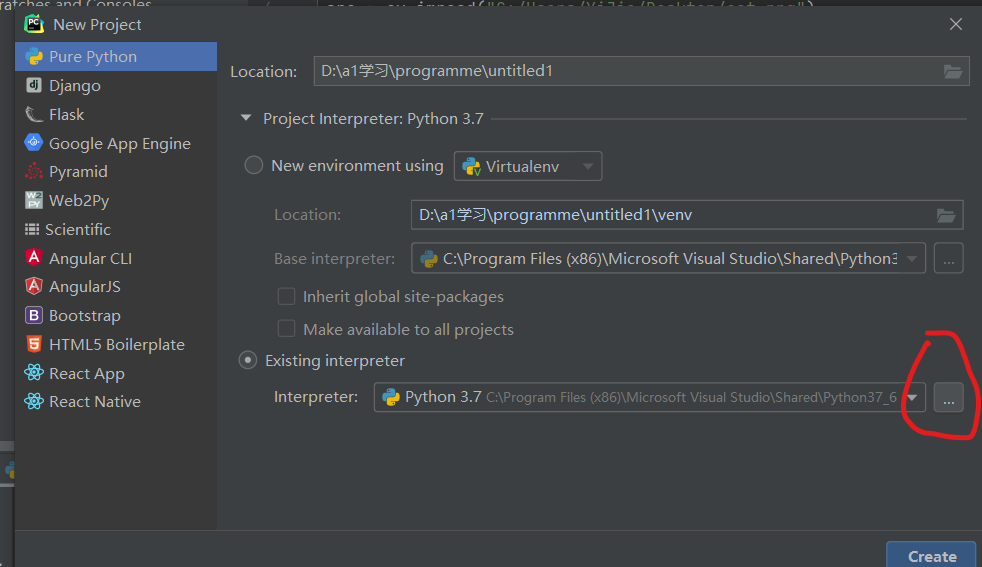Screen dimensions: 982x567
Task: Click the Flask icon in project list
Action: (33, 114)
